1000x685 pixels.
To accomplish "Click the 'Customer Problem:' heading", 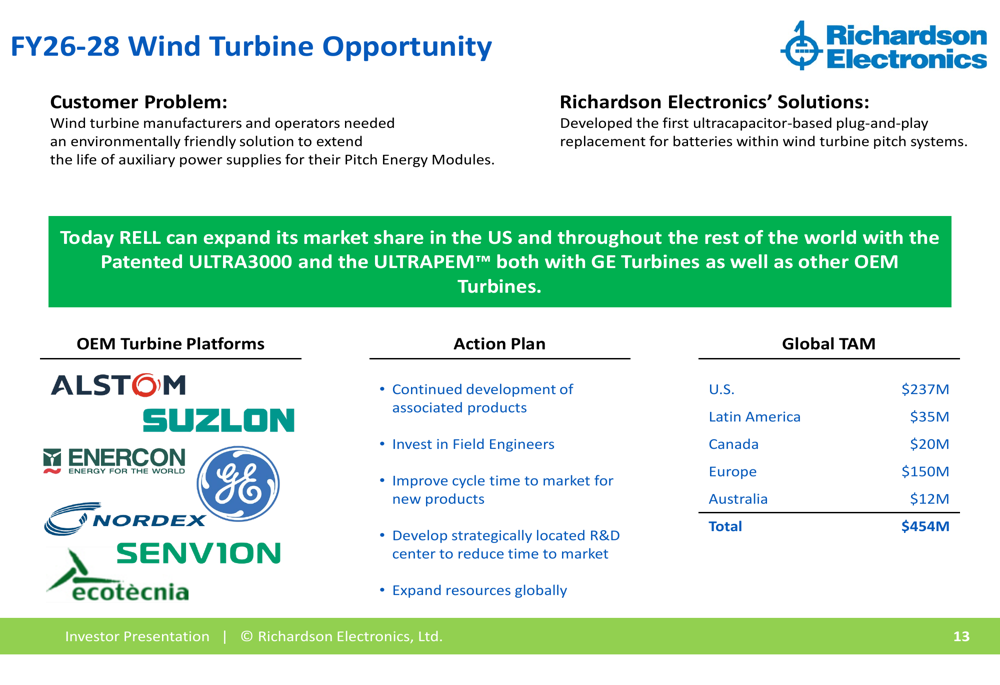I will [x=138, y=102].
